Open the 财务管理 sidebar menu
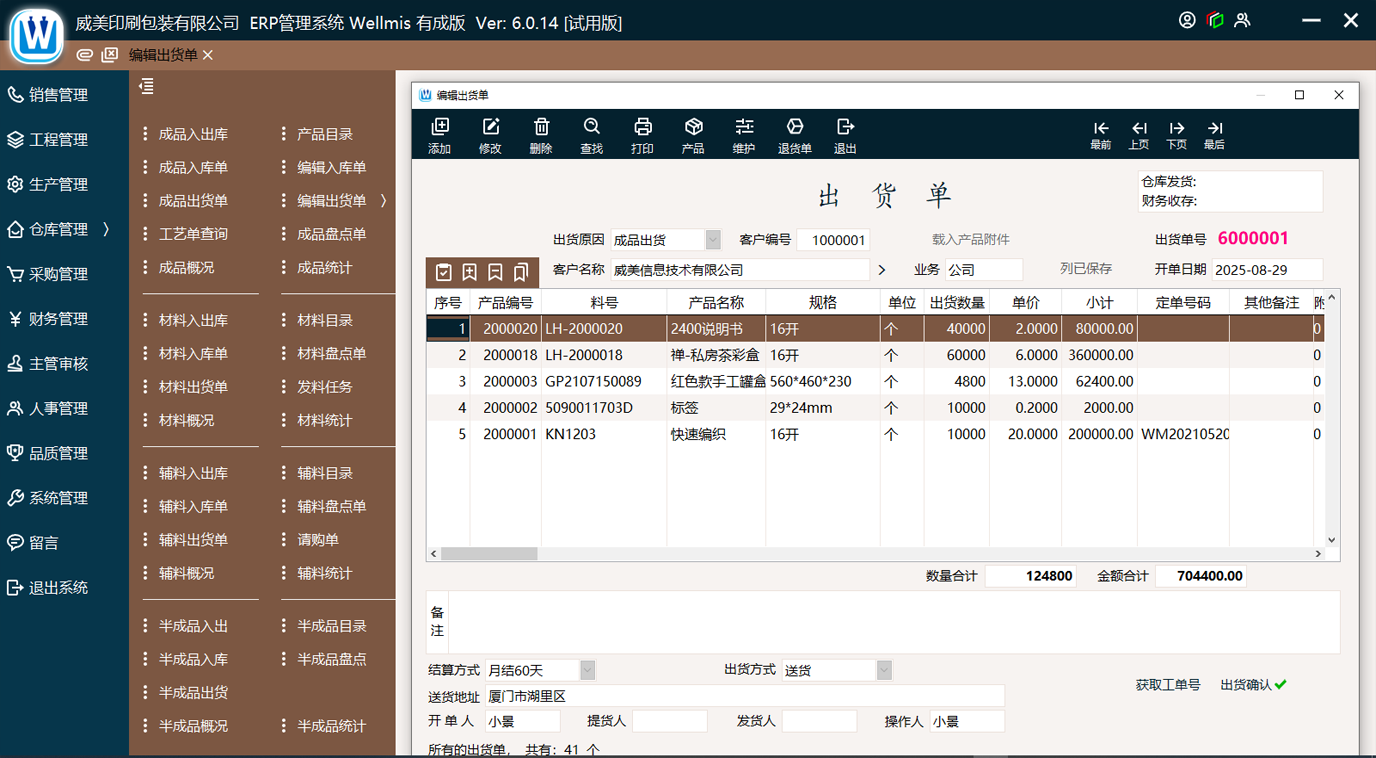The width and height of the screenshot is (1376, 758). pyautogui.click(x=60, y=318)
